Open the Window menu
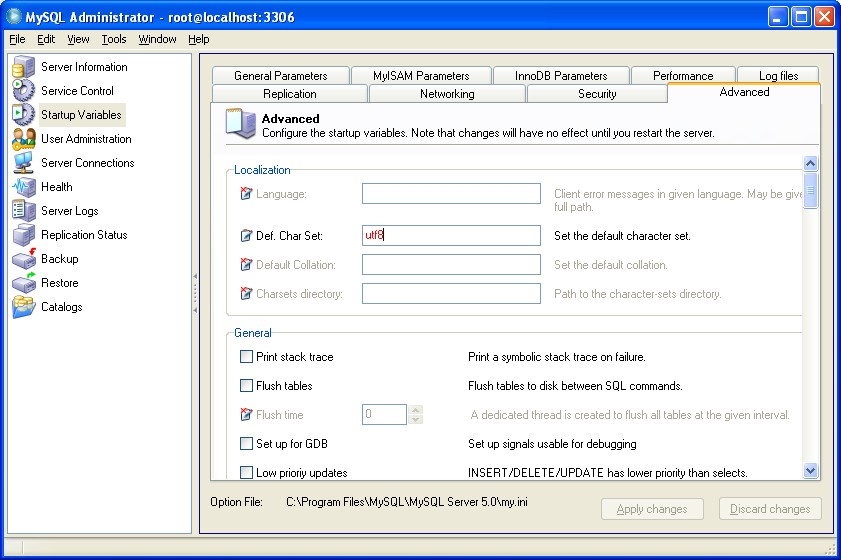841x560 pixels. point(157,39)
